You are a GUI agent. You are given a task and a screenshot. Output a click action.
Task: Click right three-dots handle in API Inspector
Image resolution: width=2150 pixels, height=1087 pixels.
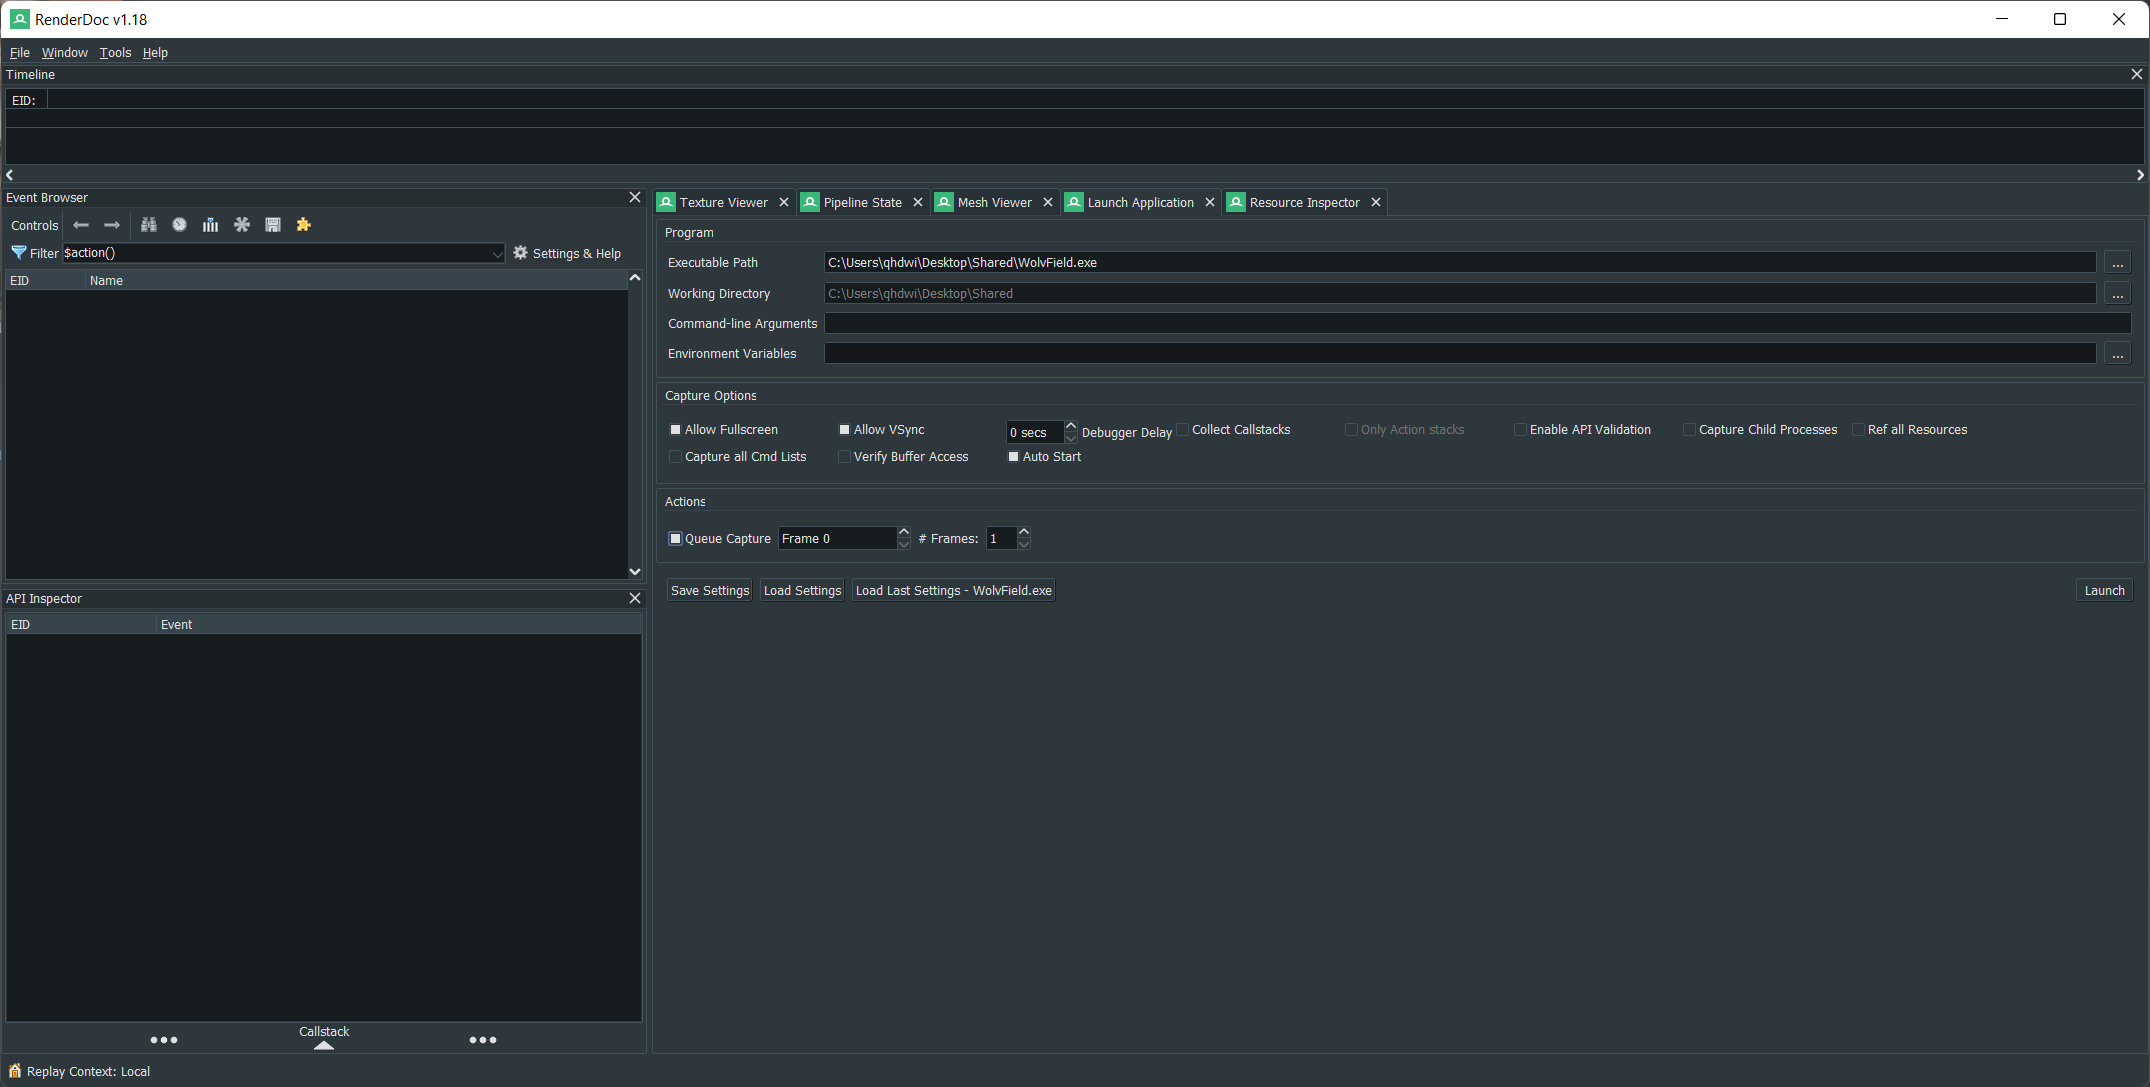(x=483, y=1040)
